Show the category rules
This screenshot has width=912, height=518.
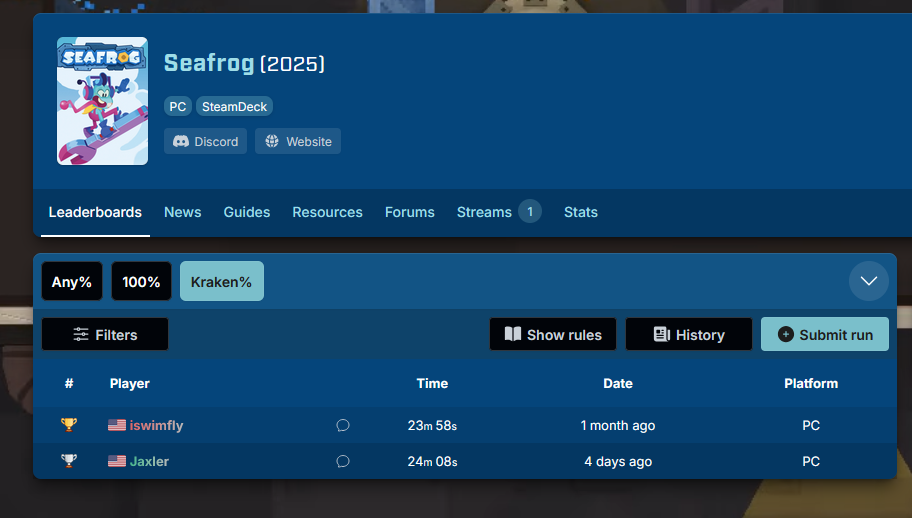[x=553, y=334]
